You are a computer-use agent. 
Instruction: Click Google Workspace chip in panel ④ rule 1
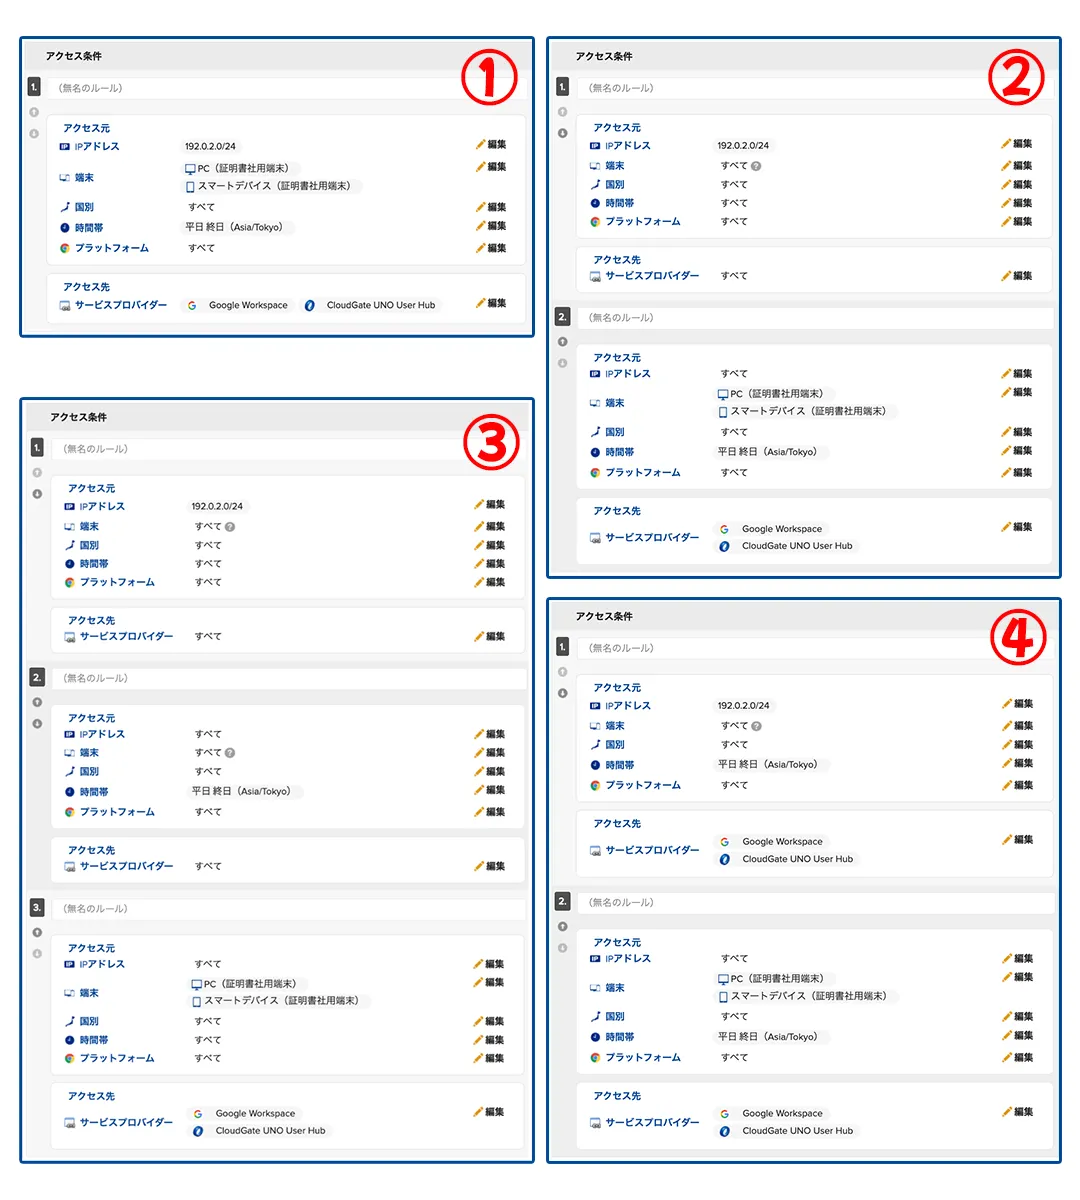773,842
